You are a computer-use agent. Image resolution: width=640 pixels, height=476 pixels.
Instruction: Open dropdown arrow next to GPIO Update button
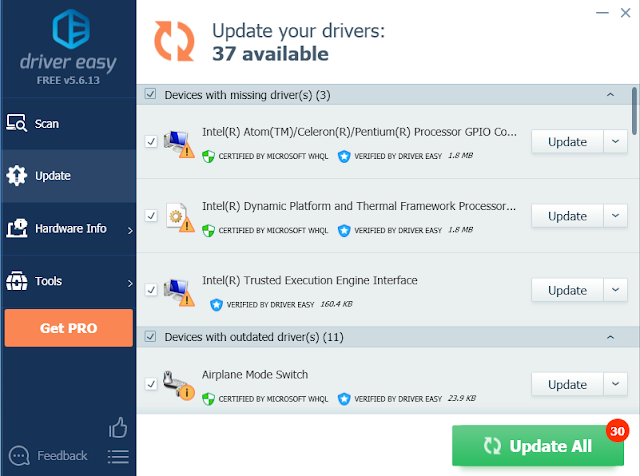[616, 141]
